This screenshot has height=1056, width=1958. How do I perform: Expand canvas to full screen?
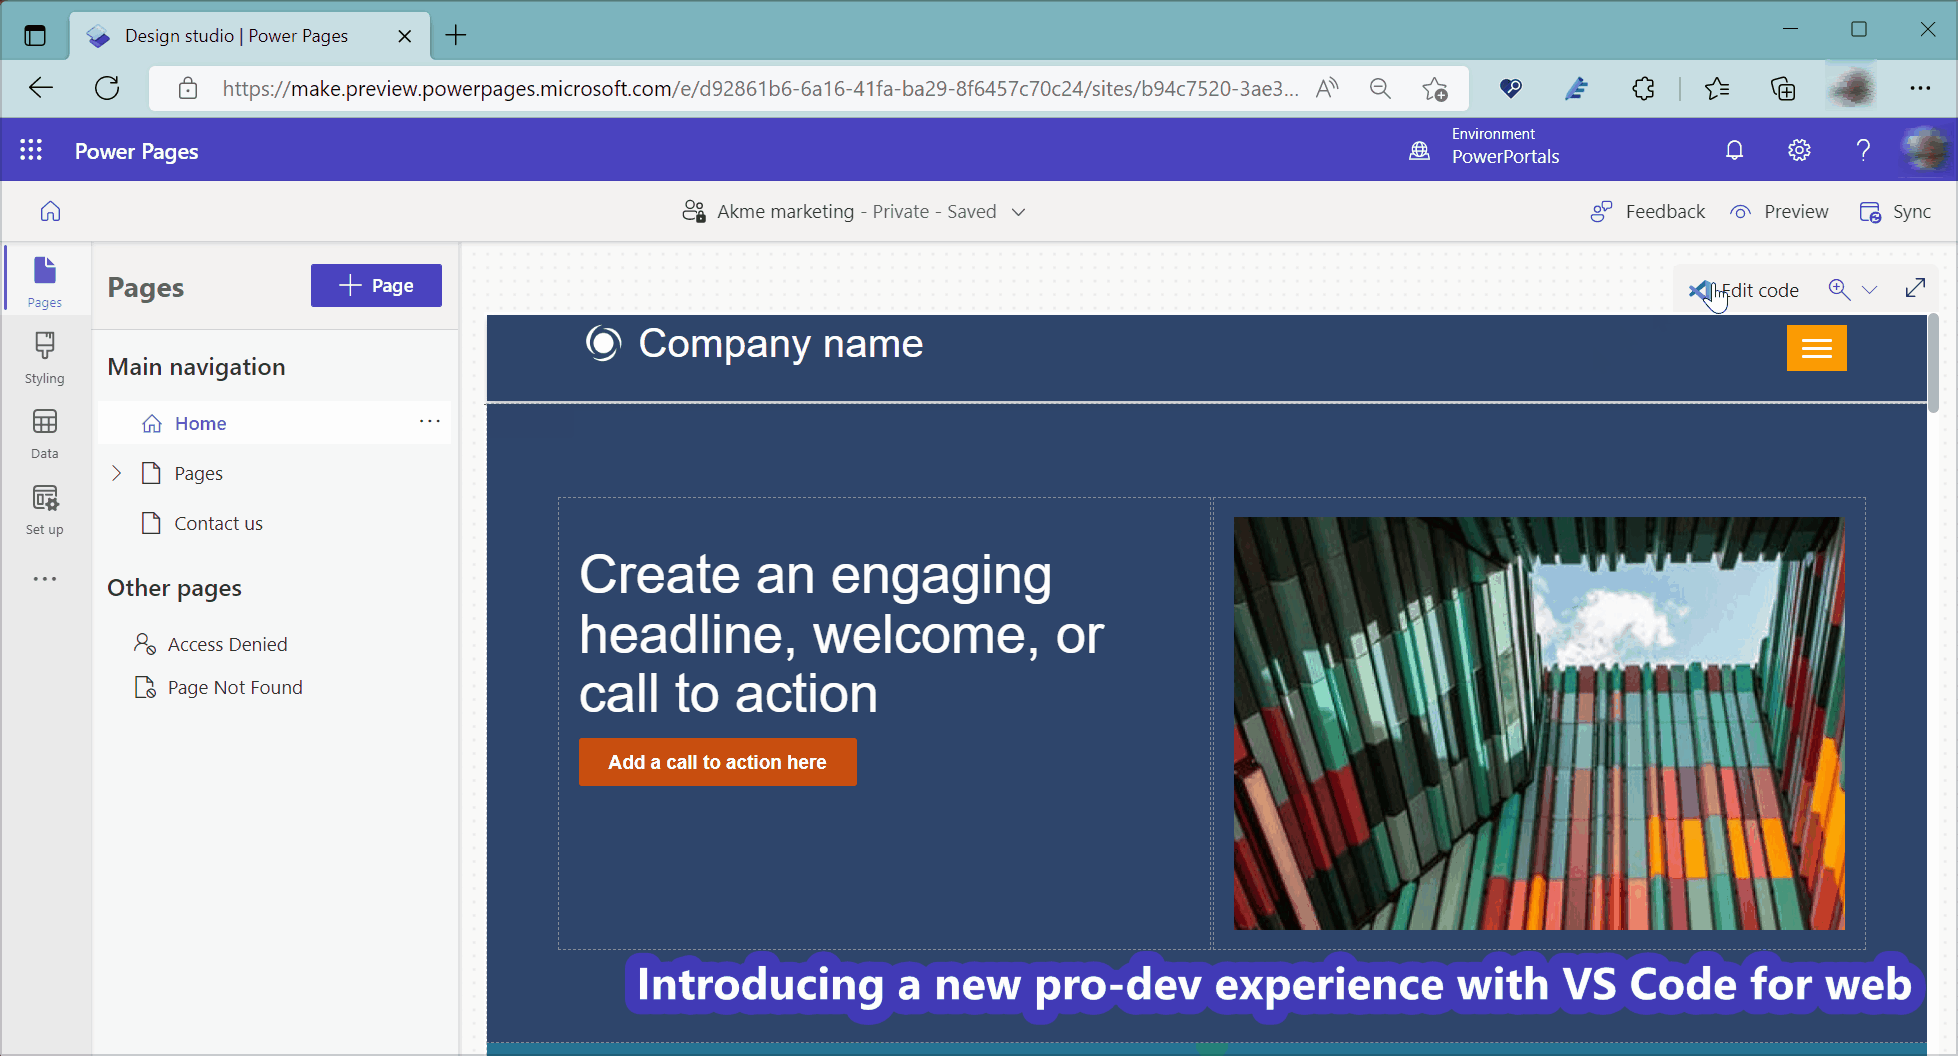tap(1915, 289)
